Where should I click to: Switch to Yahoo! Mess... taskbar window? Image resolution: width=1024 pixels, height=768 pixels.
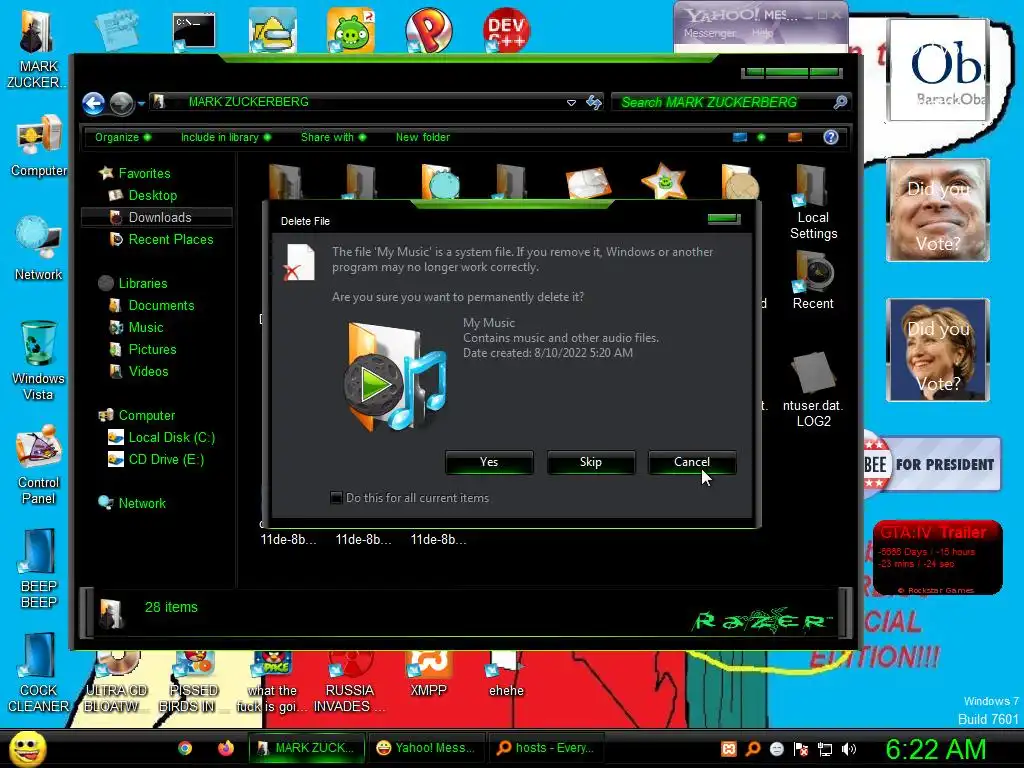click(426, 748)
